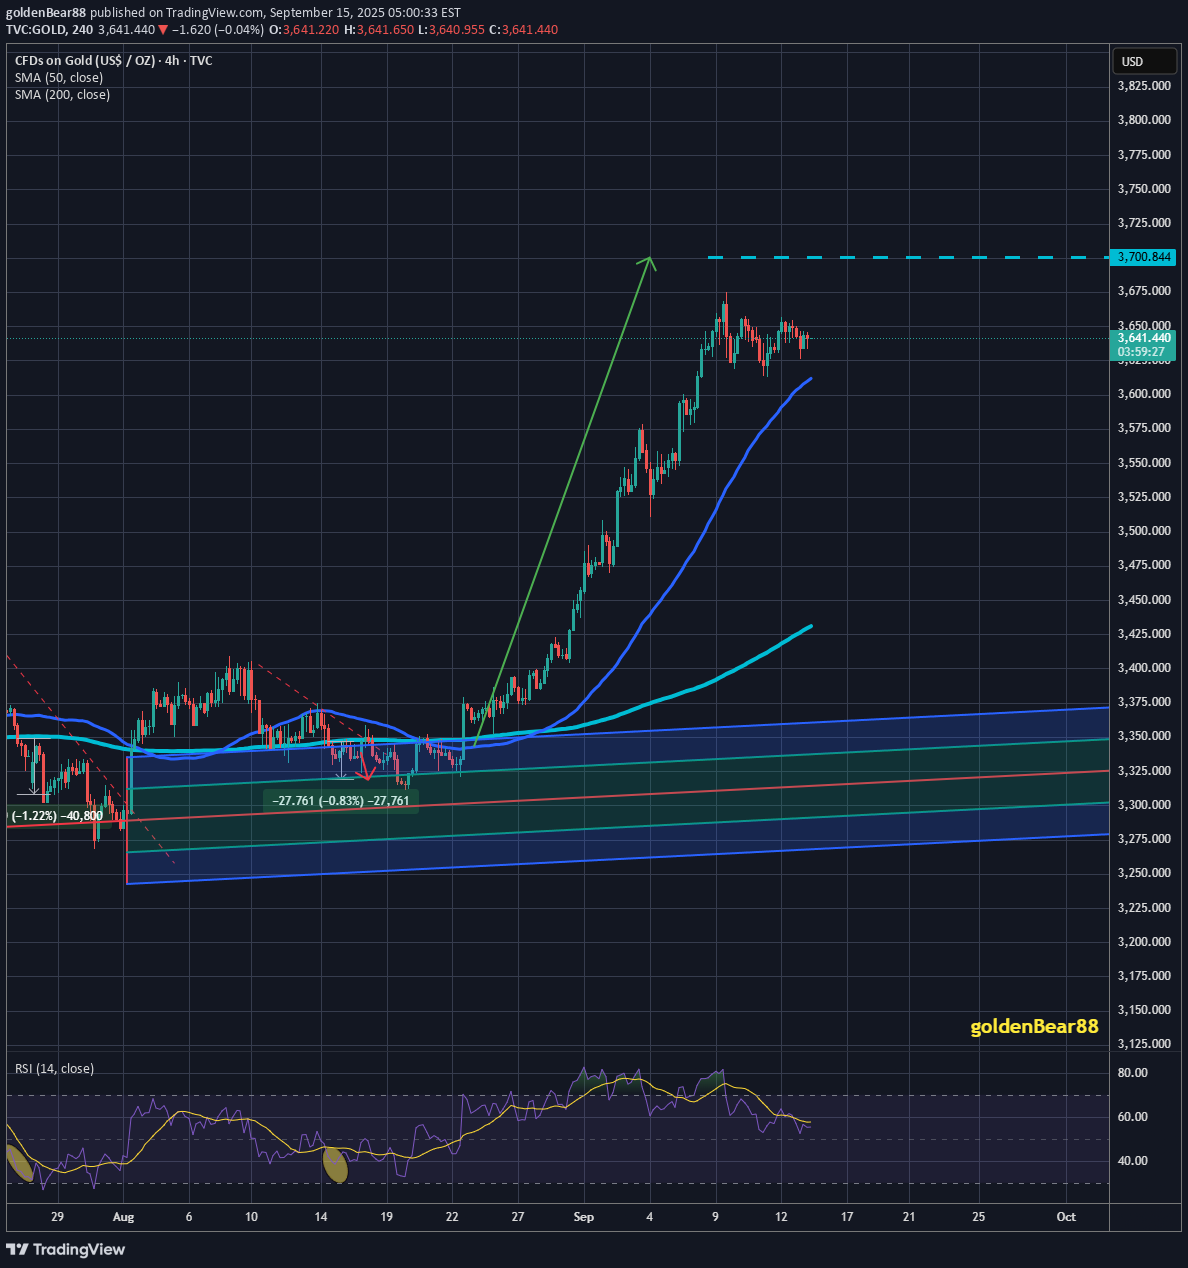
Task: Click the RSI 40.00 scale label
Action: coord(1133,1161)
